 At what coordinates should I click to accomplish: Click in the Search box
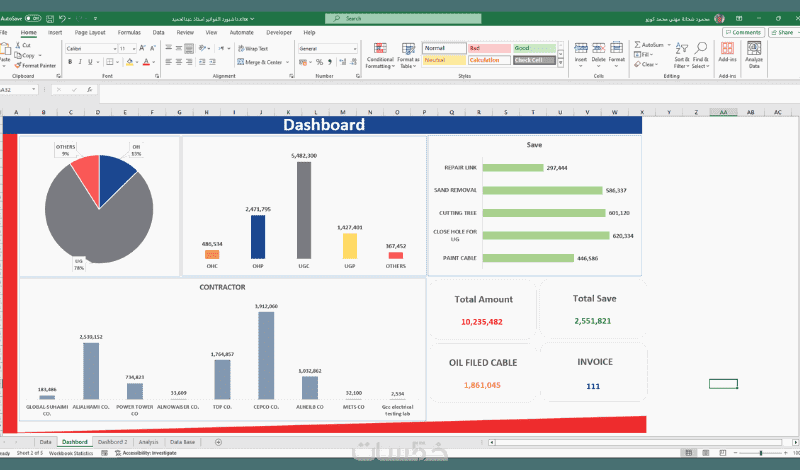click(403, 18)
